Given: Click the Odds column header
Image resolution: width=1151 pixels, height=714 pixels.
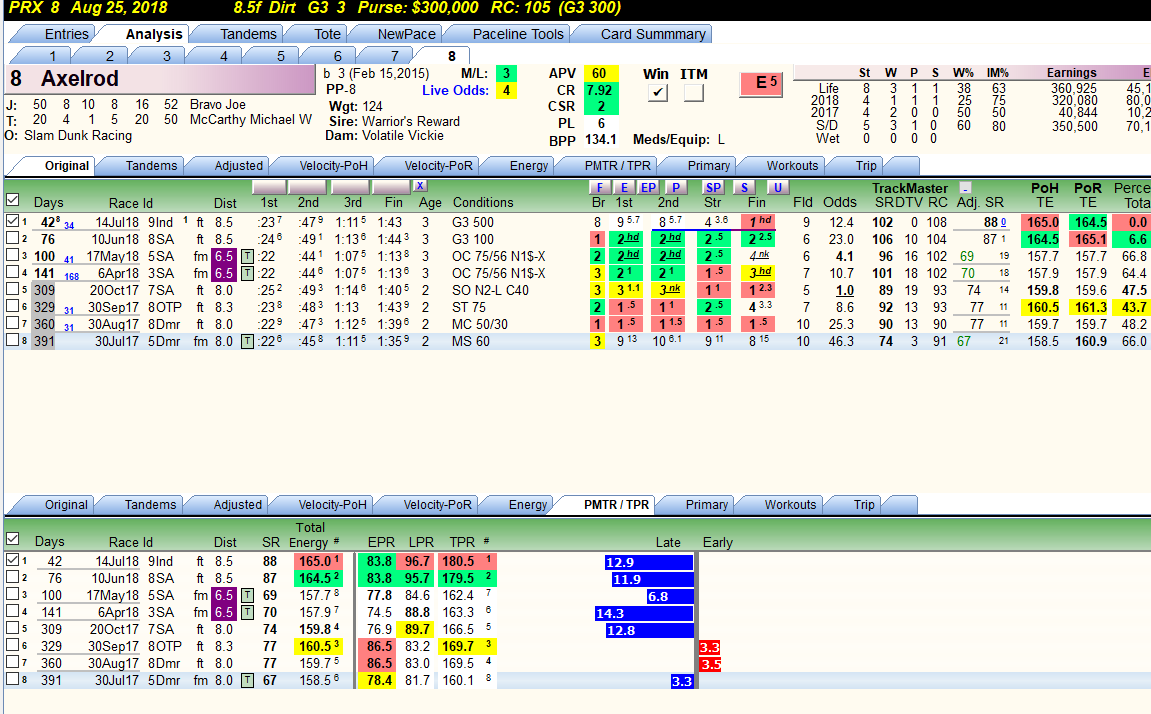Looking at the screenshot, I should [840, 203].
